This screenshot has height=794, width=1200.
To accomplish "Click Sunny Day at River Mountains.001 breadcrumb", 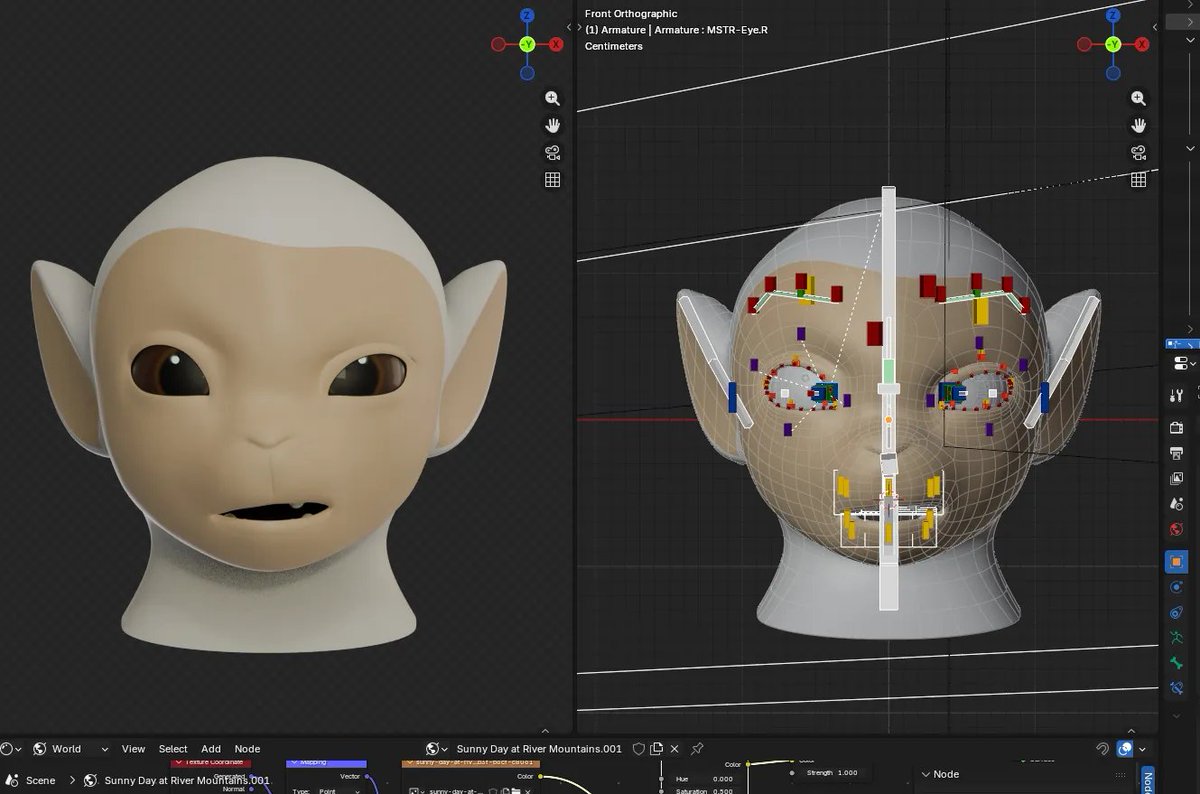I will [x=187, y=780].
